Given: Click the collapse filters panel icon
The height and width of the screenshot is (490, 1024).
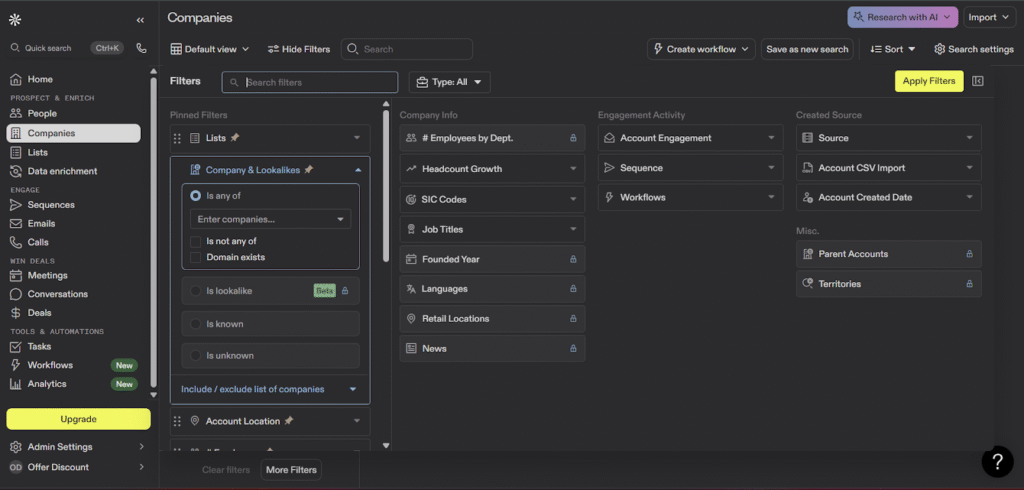Looking at the screenshot, I should [978, 81].
